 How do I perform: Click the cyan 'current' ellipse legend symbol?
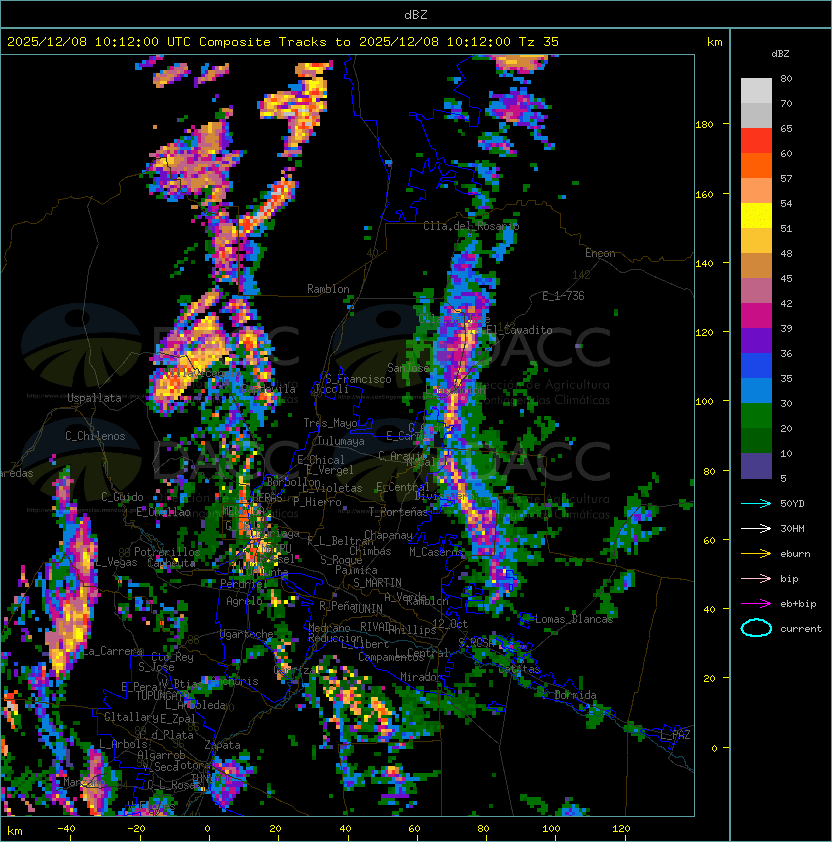click(756, 628)
